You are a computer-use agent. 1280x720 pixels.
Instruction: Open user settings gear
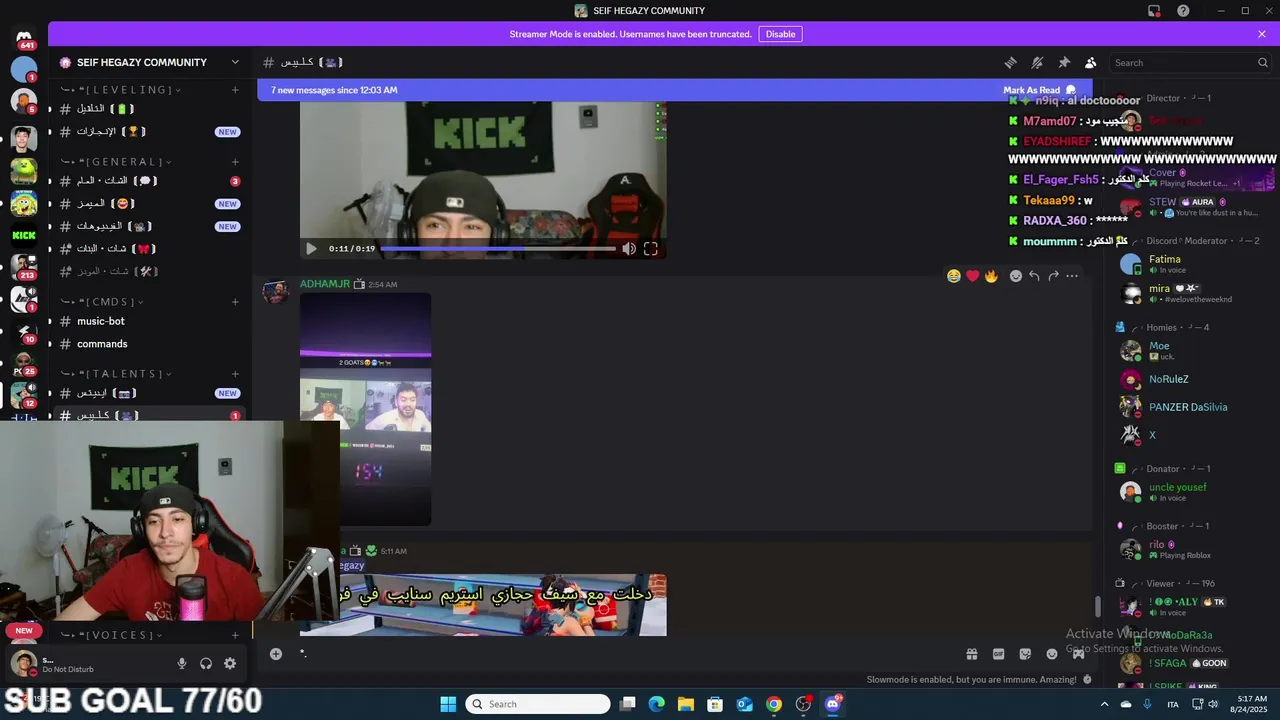tap(230, 663)
